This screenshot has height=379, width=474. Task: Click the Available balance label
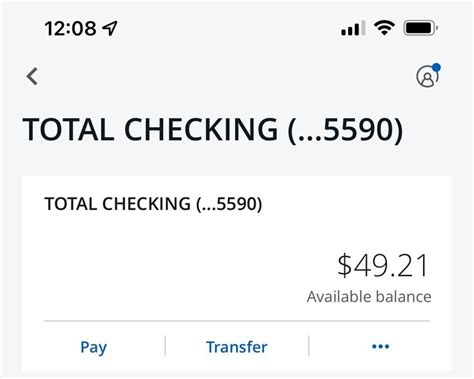369,296
